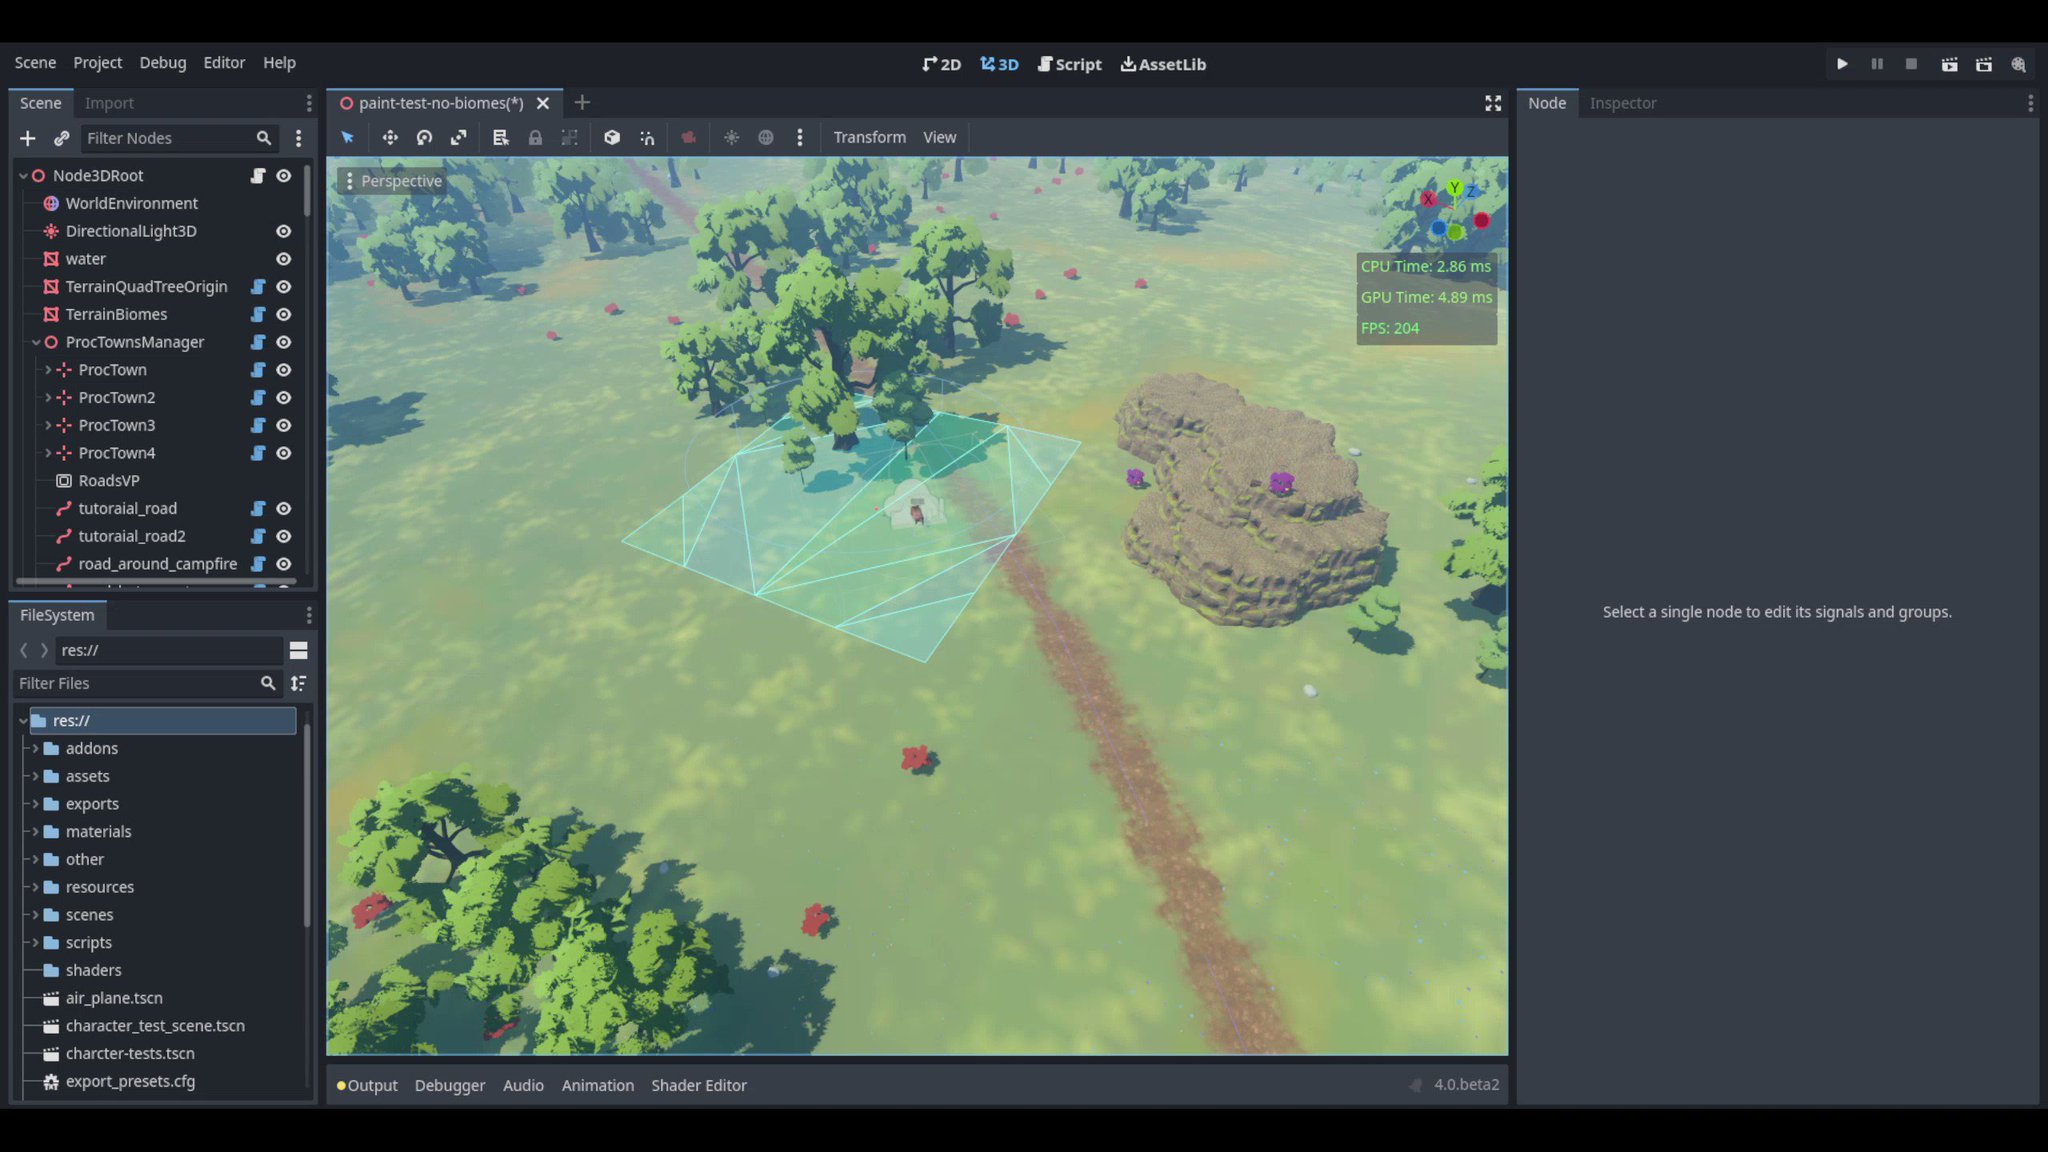
Task: Open the Transform menu
Action: point(868,137)
